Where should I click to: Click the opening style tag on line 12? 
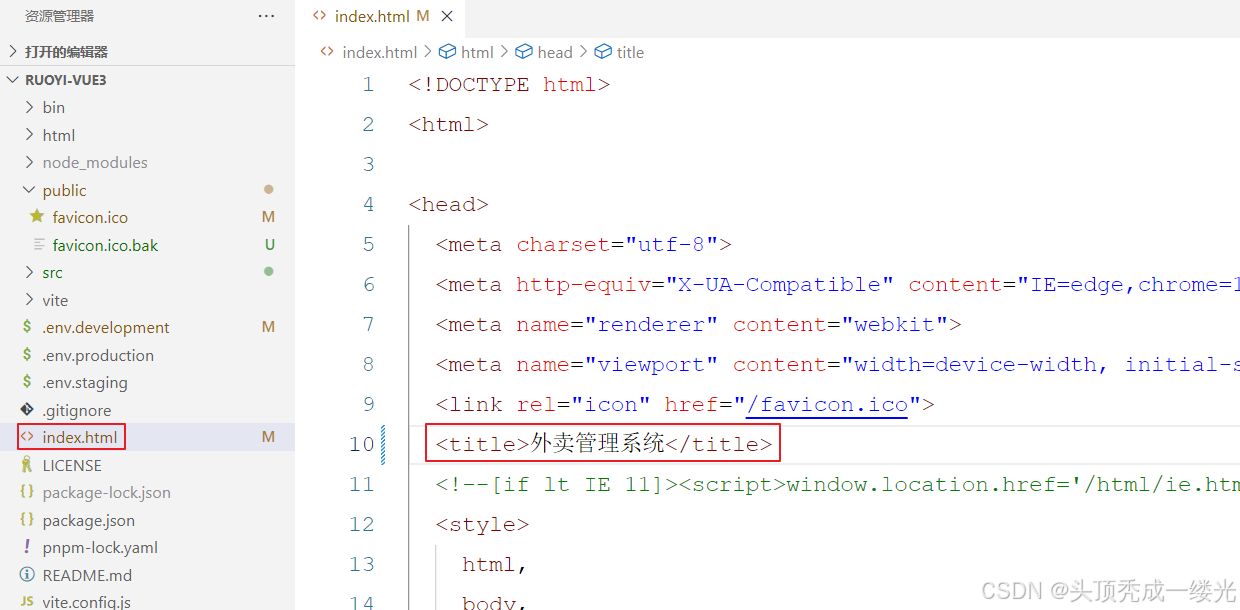(x=482, y=524)
